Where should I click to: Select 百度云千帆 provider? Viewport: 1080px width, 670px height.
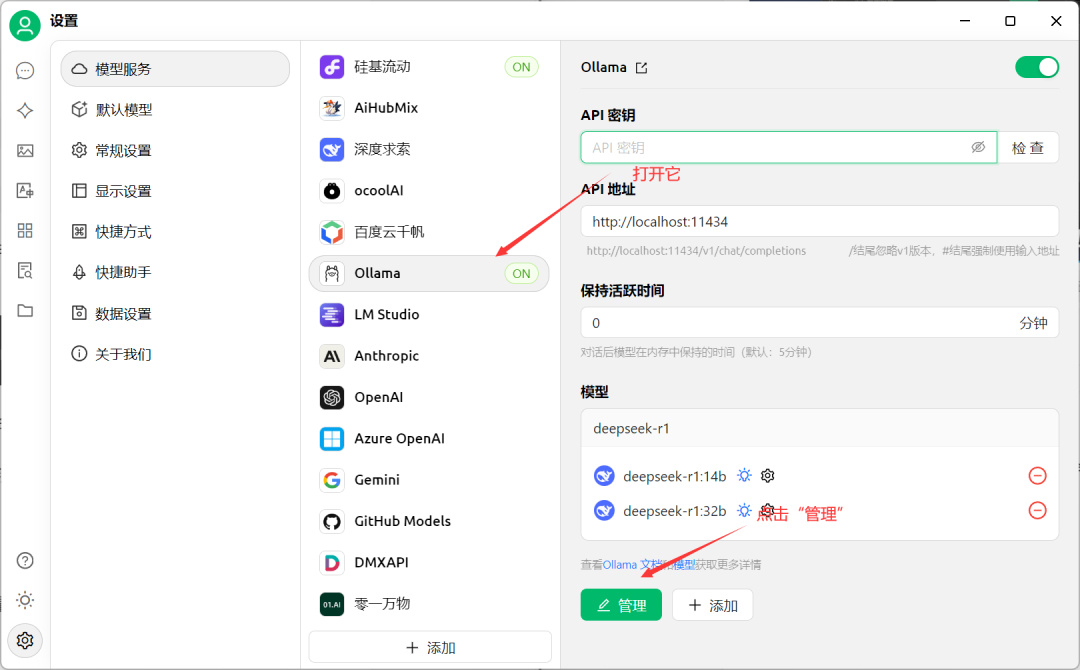pyautogui.click(x=428, y=232)
